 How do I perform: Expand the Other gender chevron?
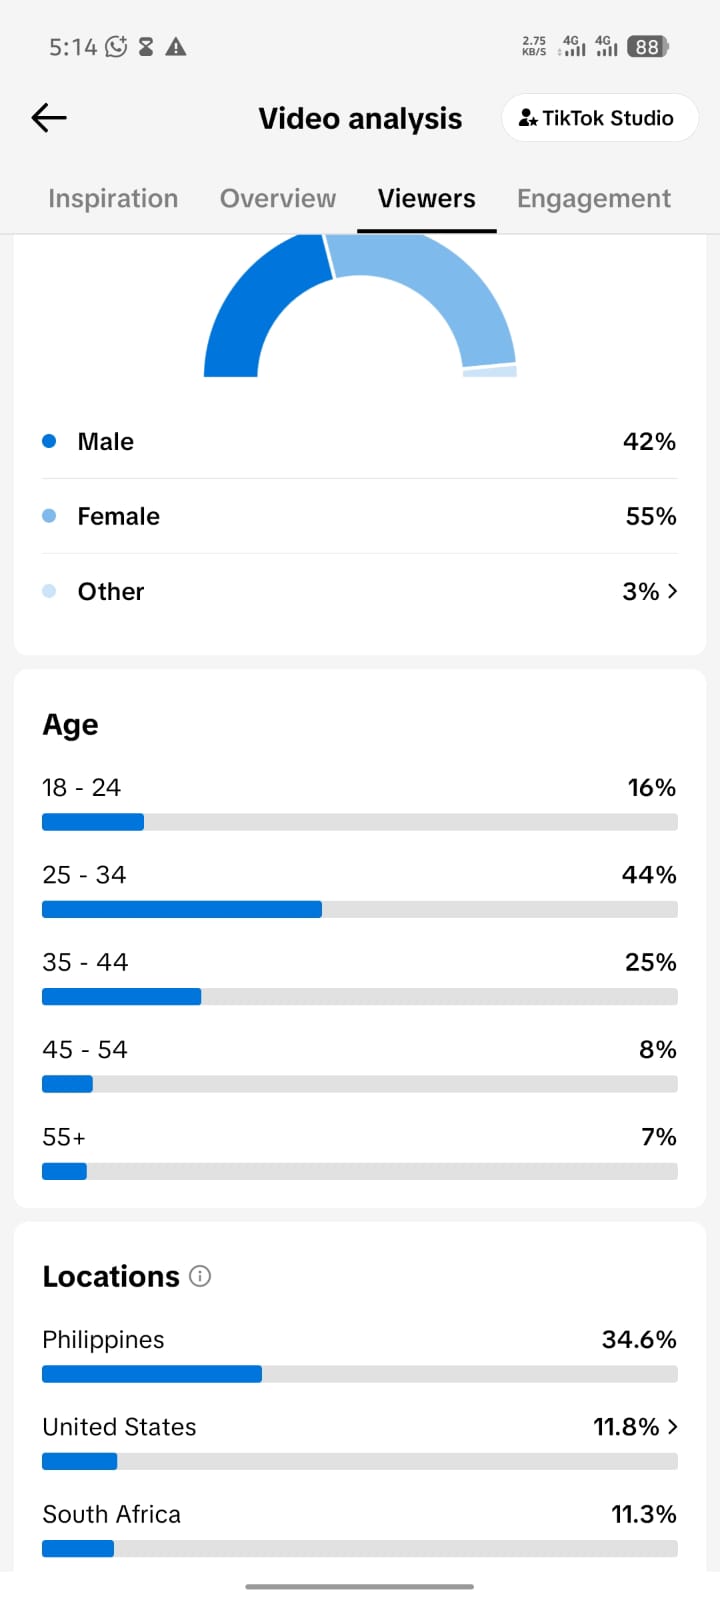[672, 591]
